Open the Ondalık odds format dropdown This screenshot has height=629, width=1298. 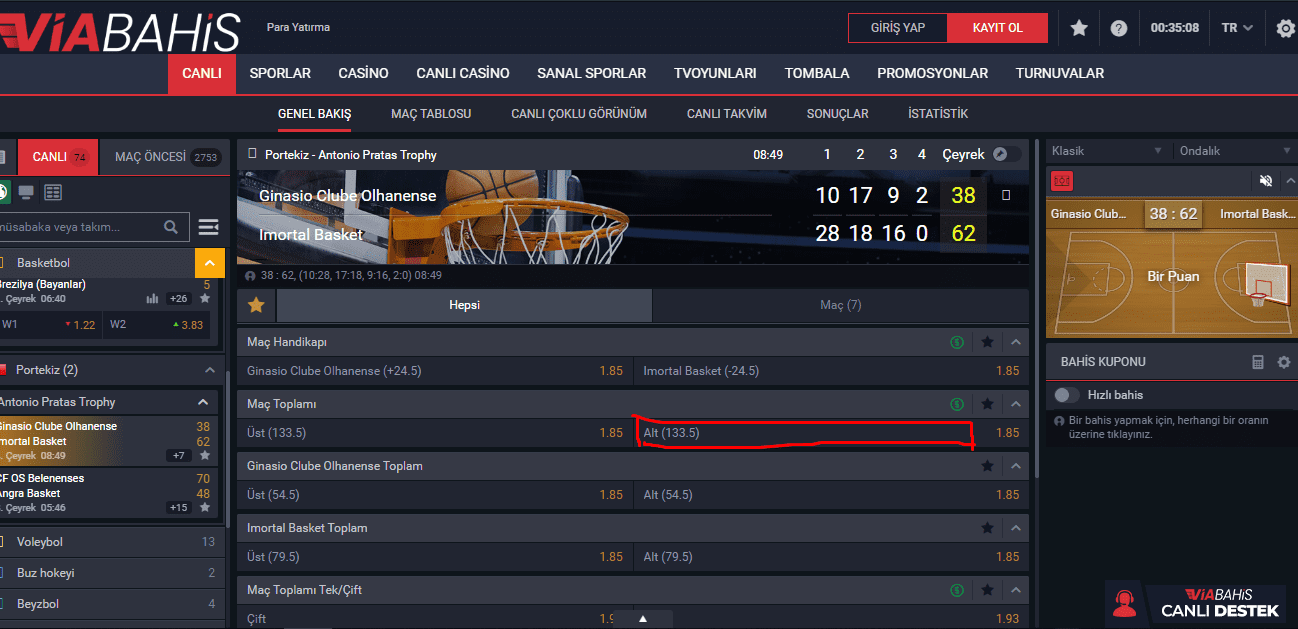1235,151
